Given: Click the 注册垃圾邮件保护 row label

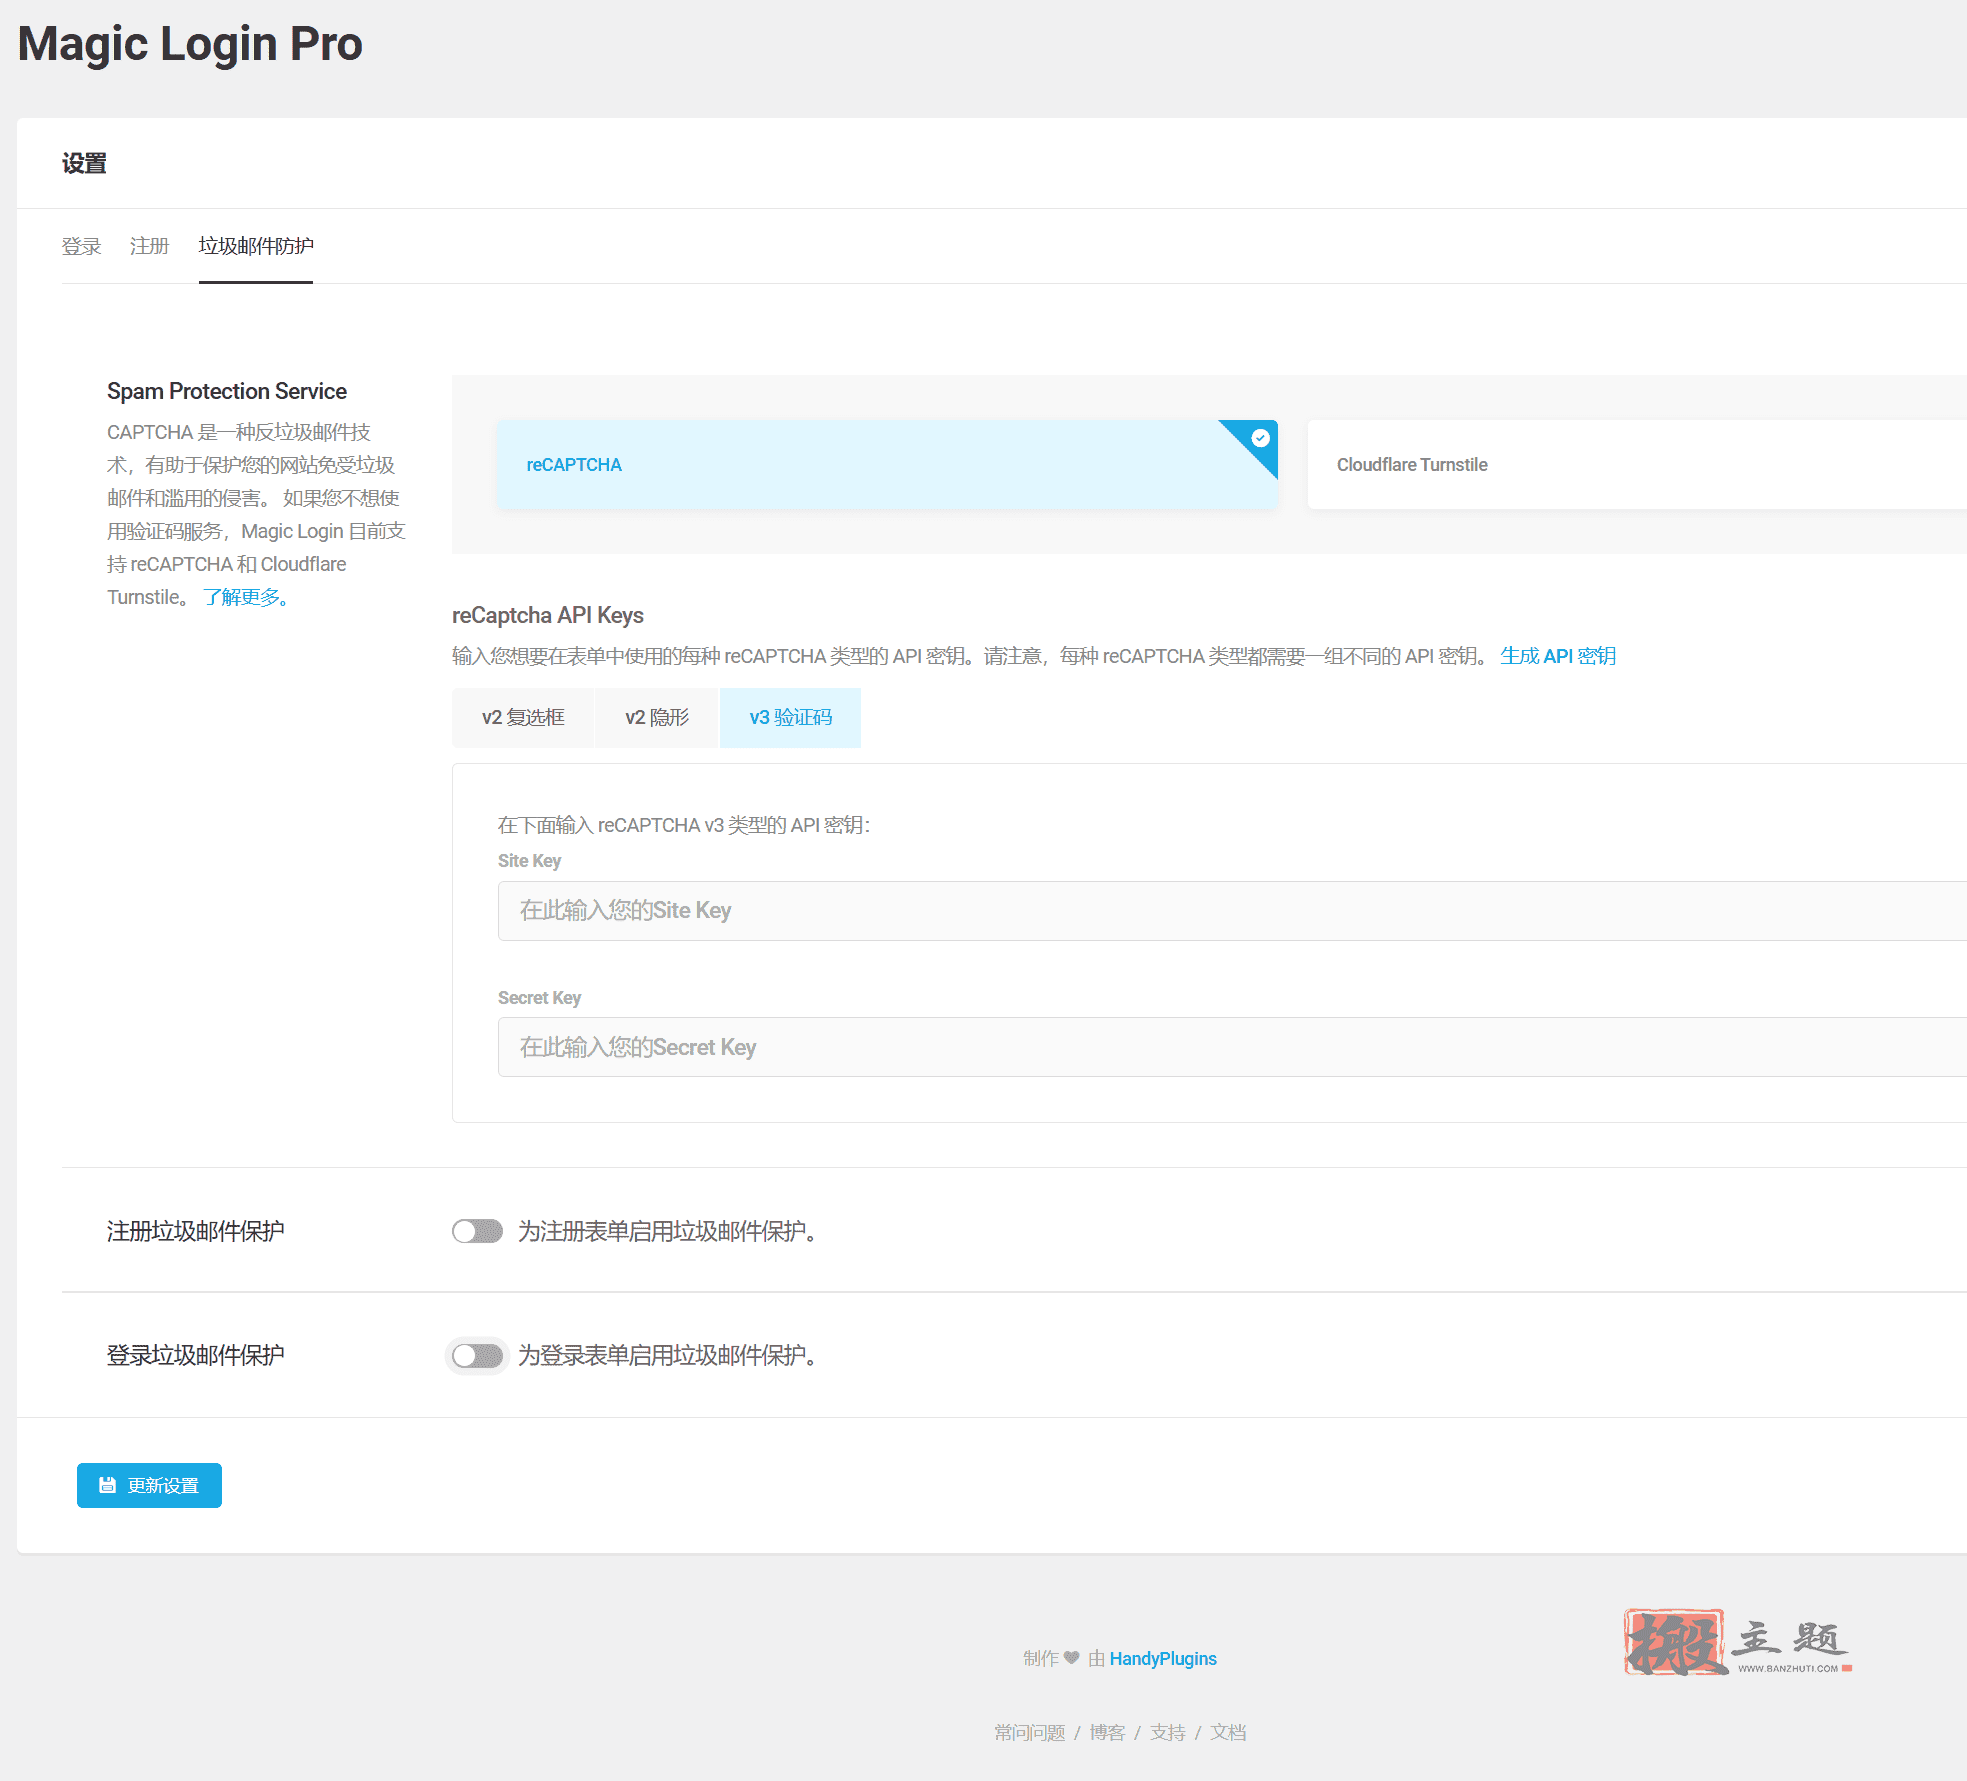Looking at the screenshot, I should [196, 1232].
